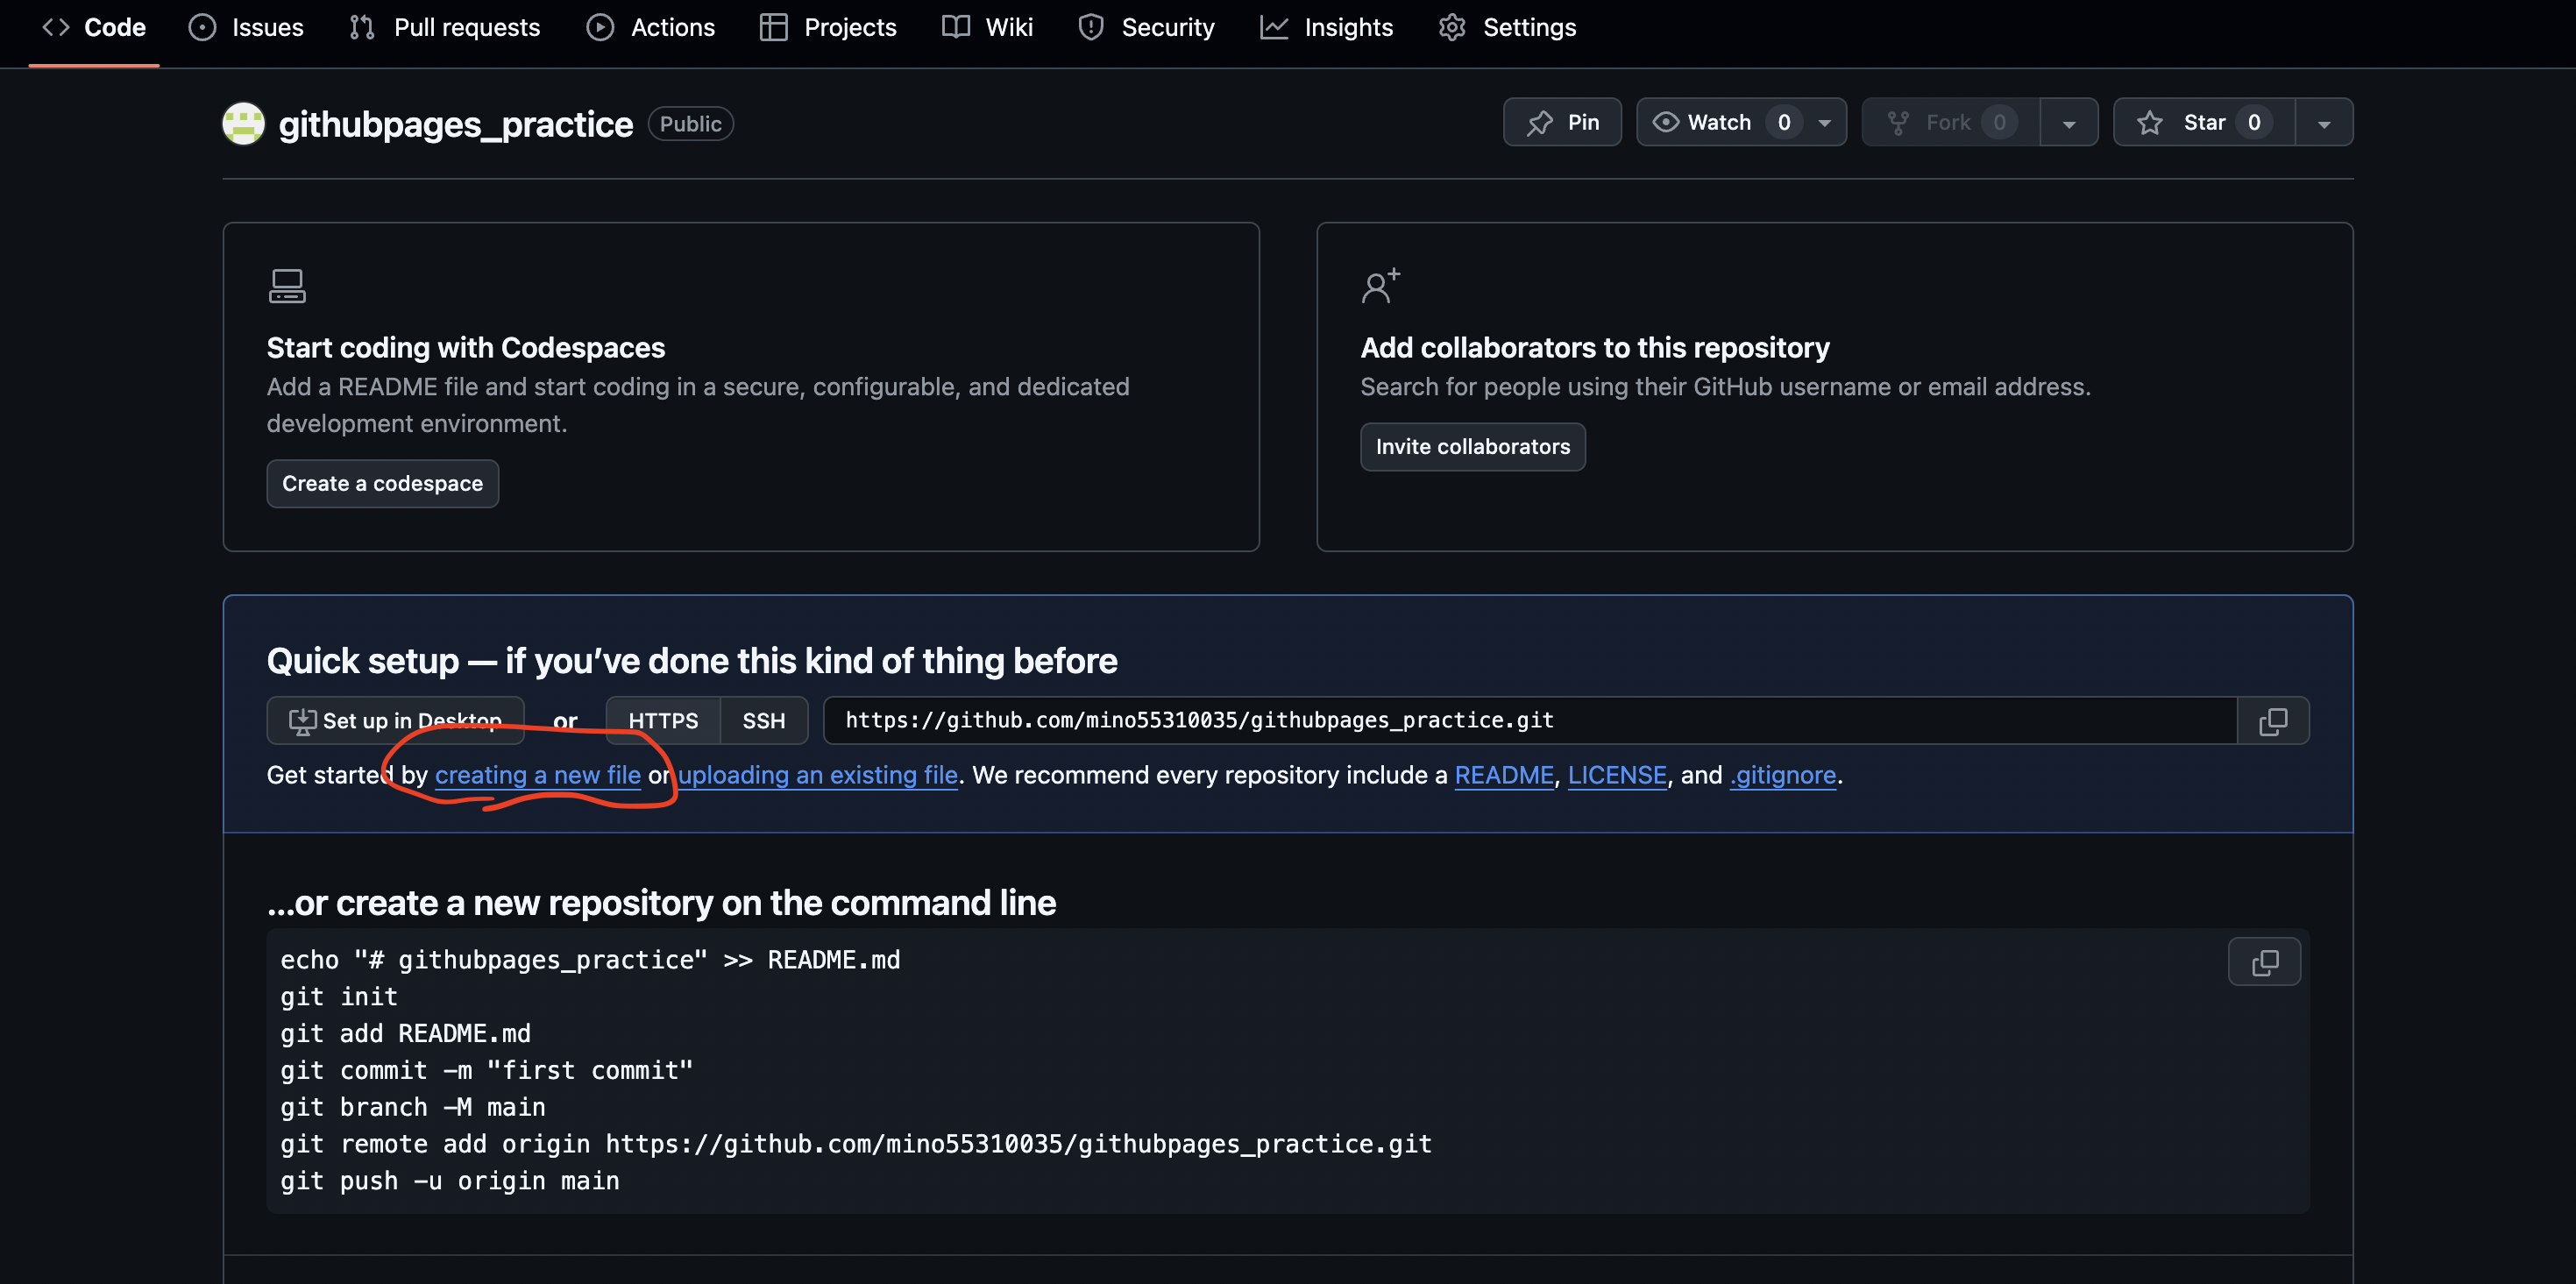Open the Wiki via its book icon
The image size is (2576, 1284).
tap(955, 27)
